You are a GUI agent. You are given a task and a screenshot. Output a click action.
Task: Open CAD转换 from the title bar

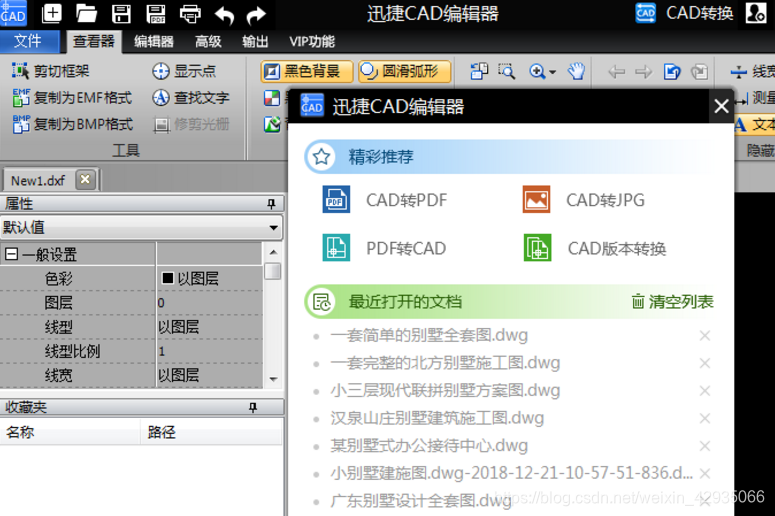click(x=684, y=13)
